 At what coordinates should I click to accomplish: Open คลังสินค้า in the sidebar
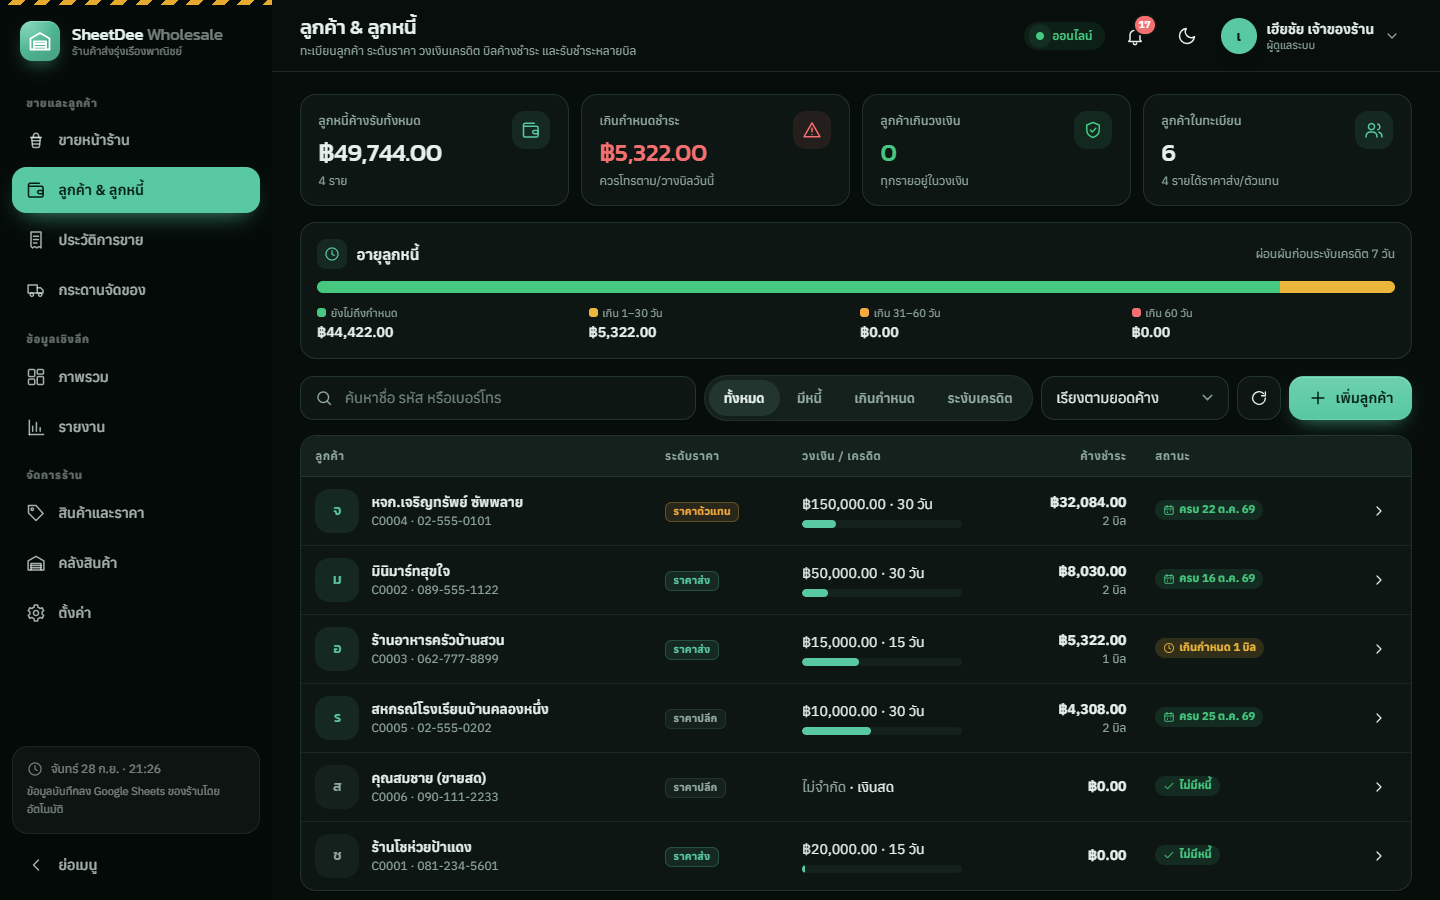pyautogui.click(x=136, y=563)
